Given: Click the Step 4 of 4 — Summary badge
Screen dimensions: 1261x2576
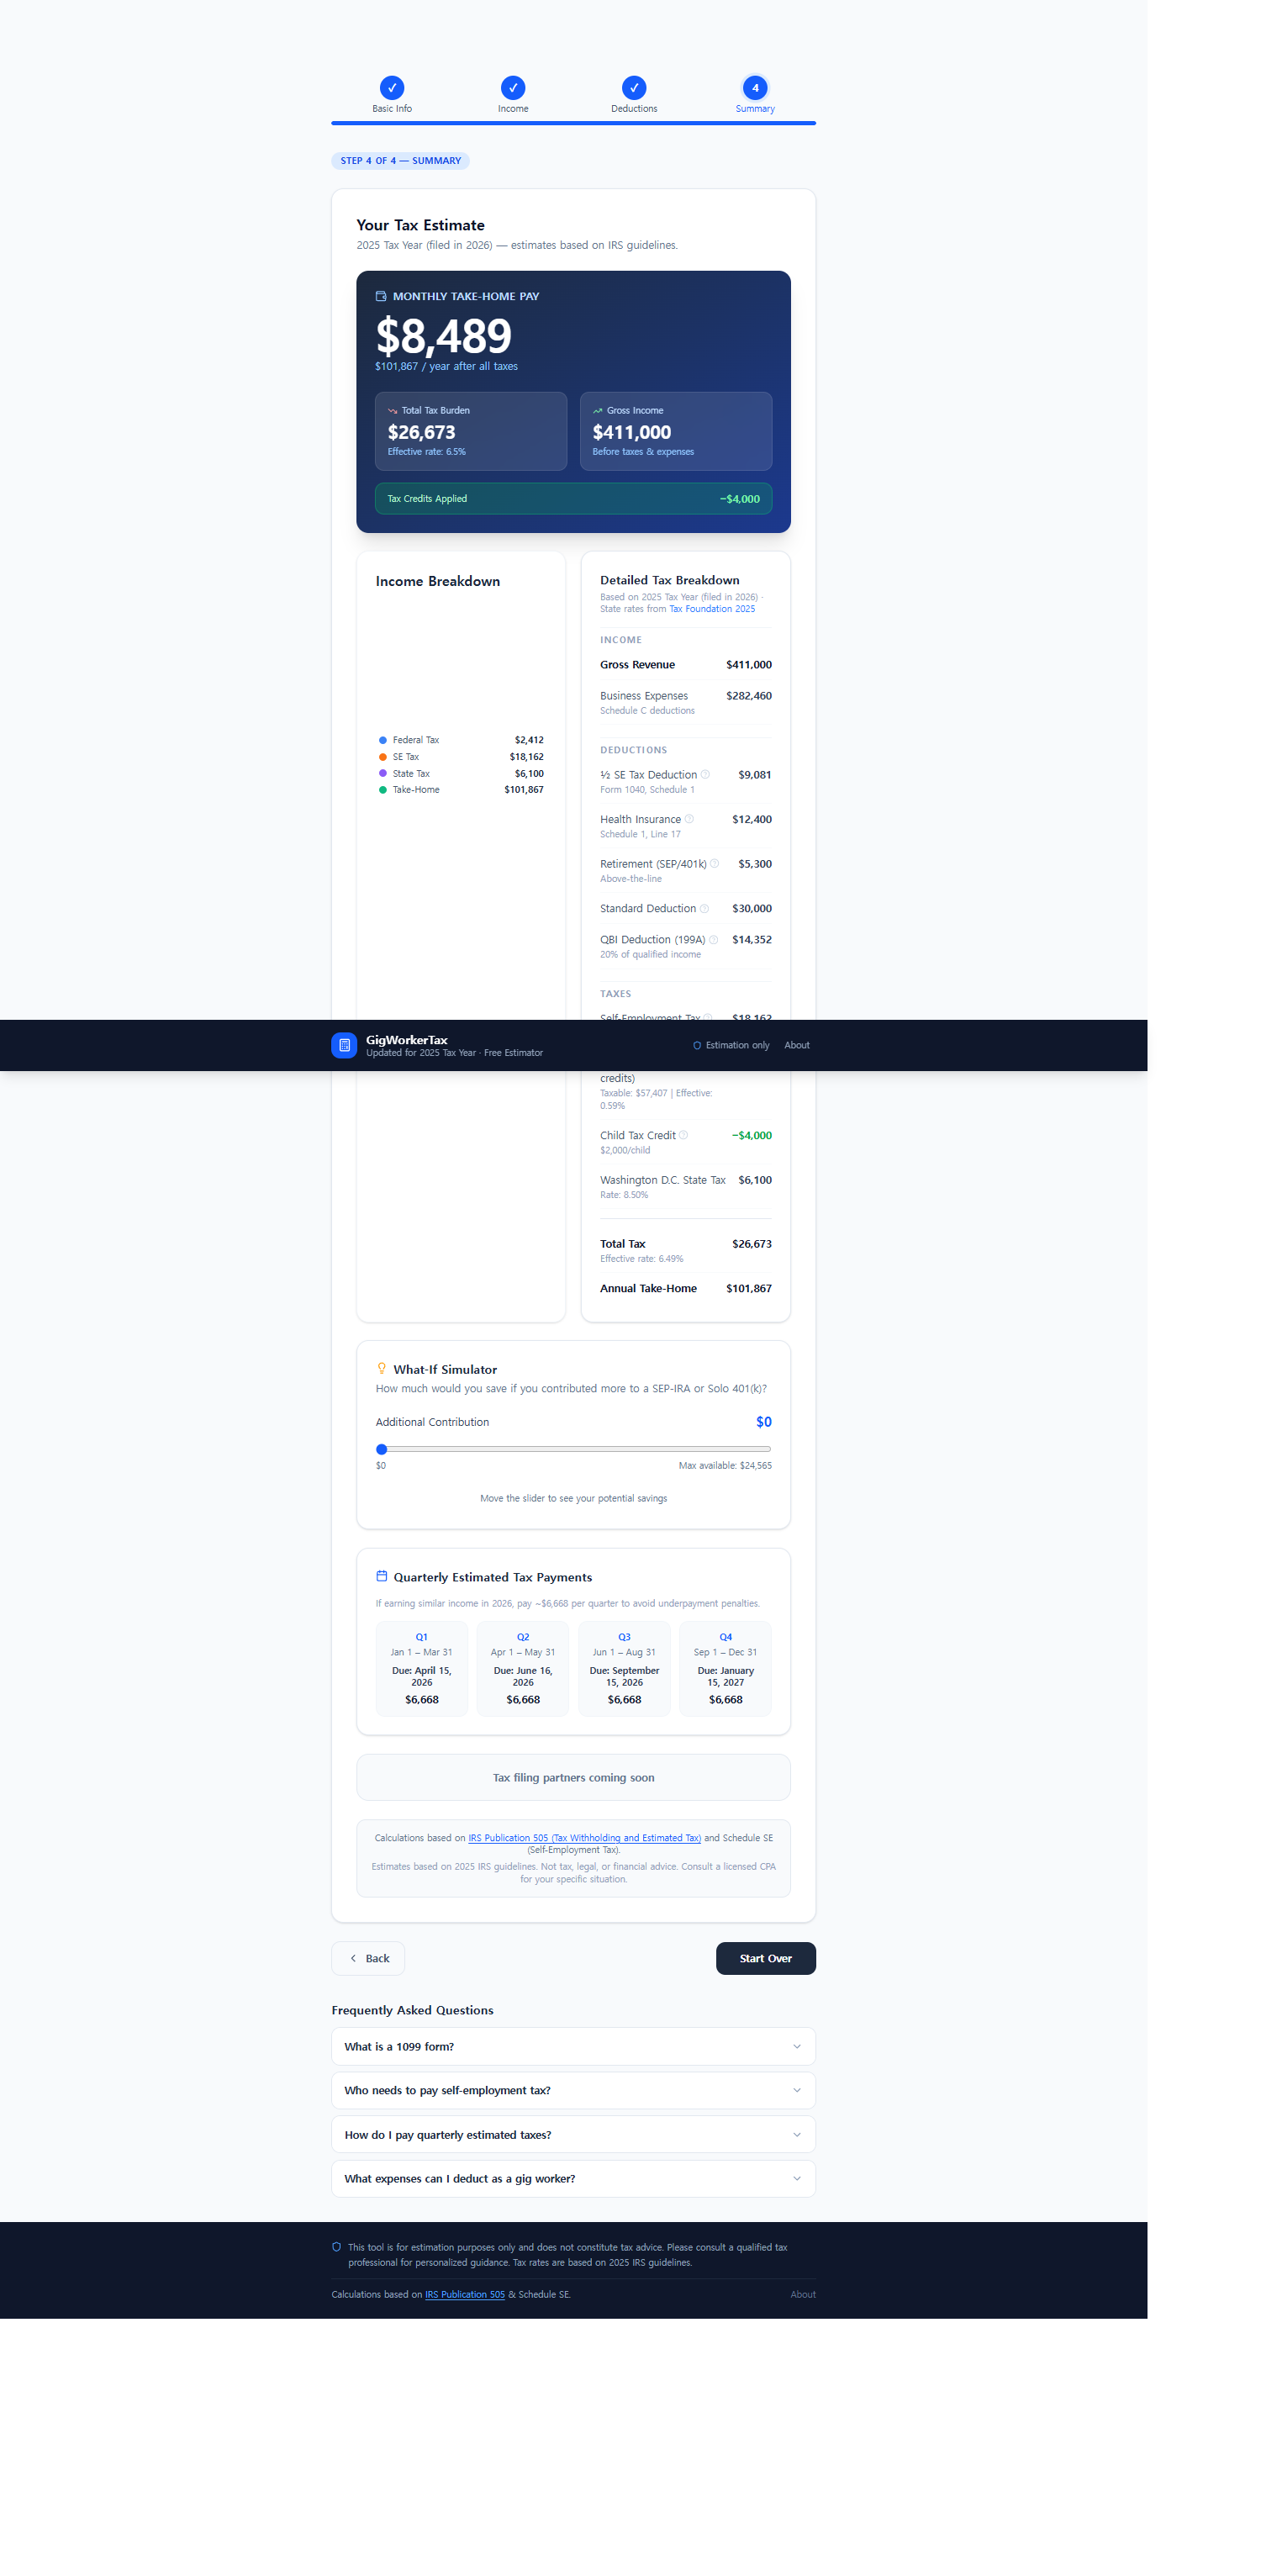Looking at the screenshot, I should pyautogui.click(x=400, y=161).
